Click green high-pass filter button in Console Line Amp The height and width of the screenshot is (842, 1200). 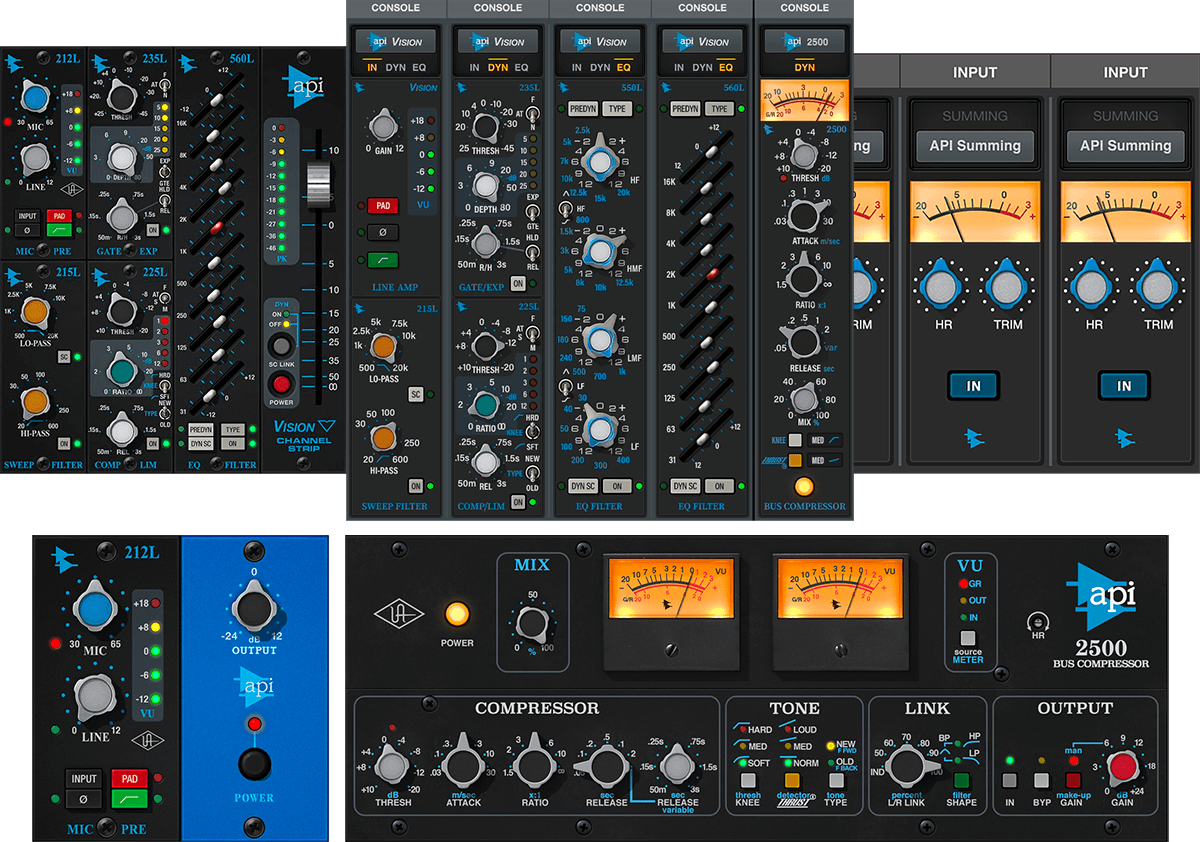point(383,259)
